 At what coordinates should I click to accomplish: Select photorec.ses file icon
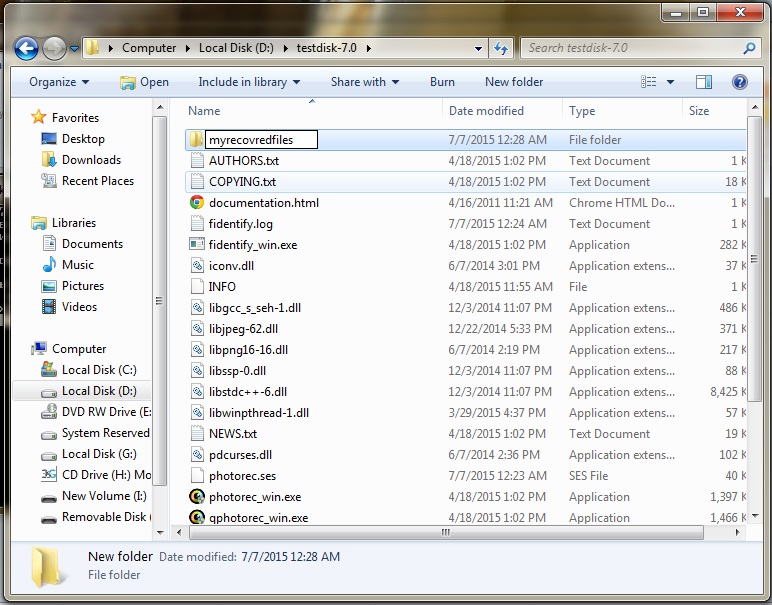(197, 476)
